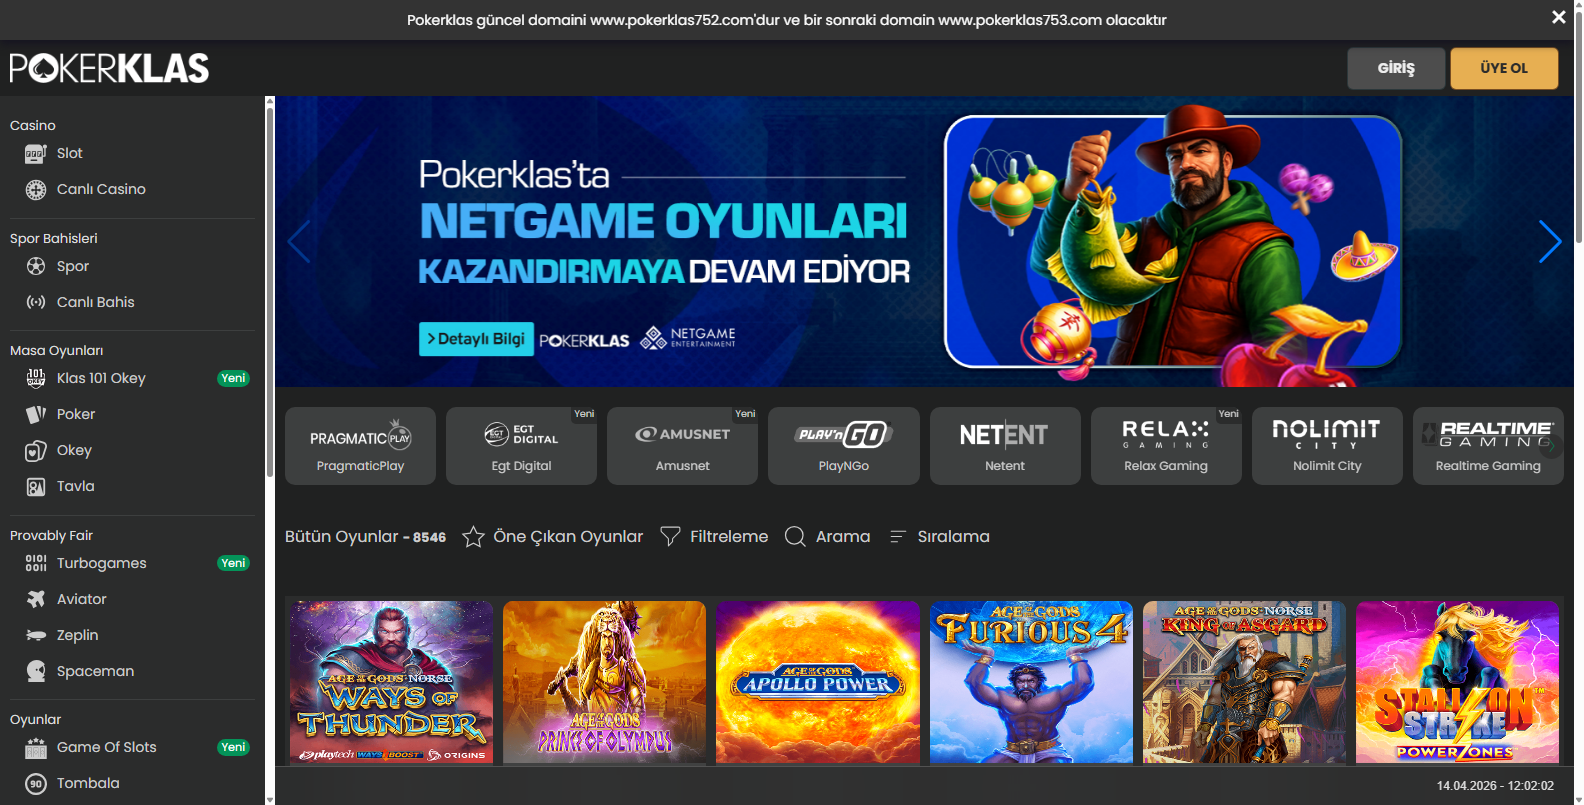
Task: Open the Spaceman sidebar link
Action: 96,671
